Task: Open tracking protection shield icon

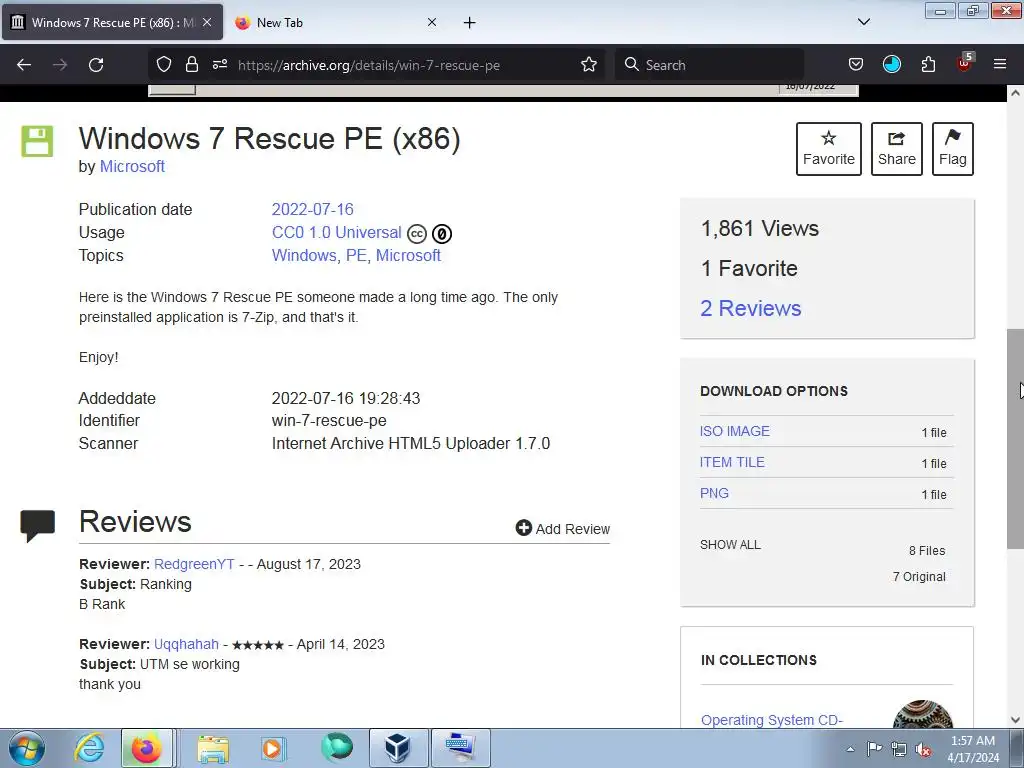Action: [164, 65]
